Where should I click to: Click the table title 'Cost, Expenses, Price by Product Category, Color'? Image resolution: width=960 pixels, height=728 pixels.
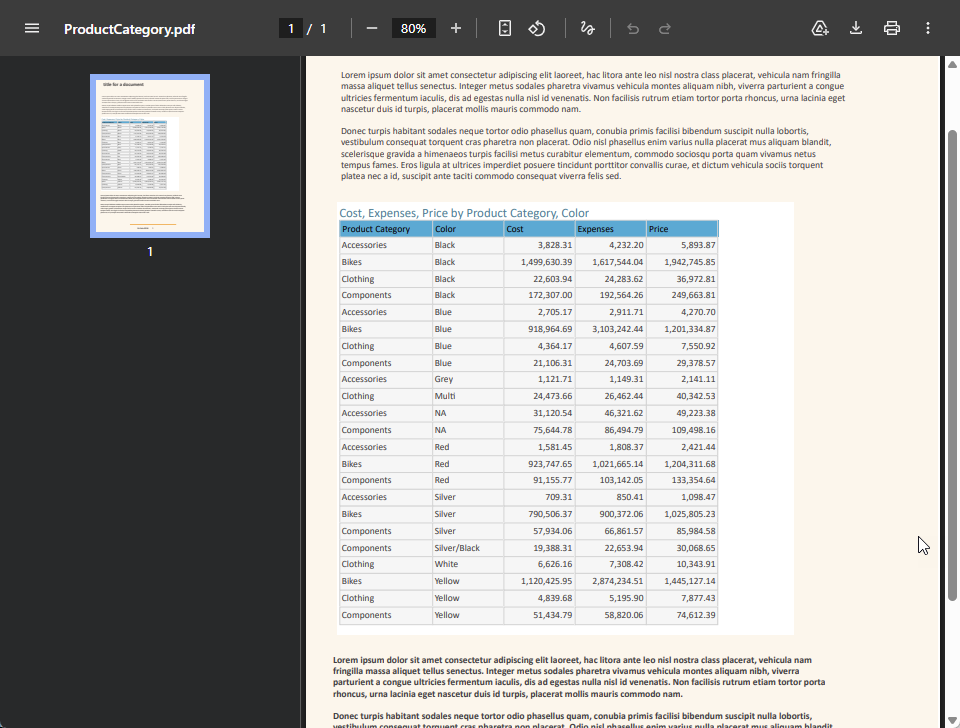464,213
